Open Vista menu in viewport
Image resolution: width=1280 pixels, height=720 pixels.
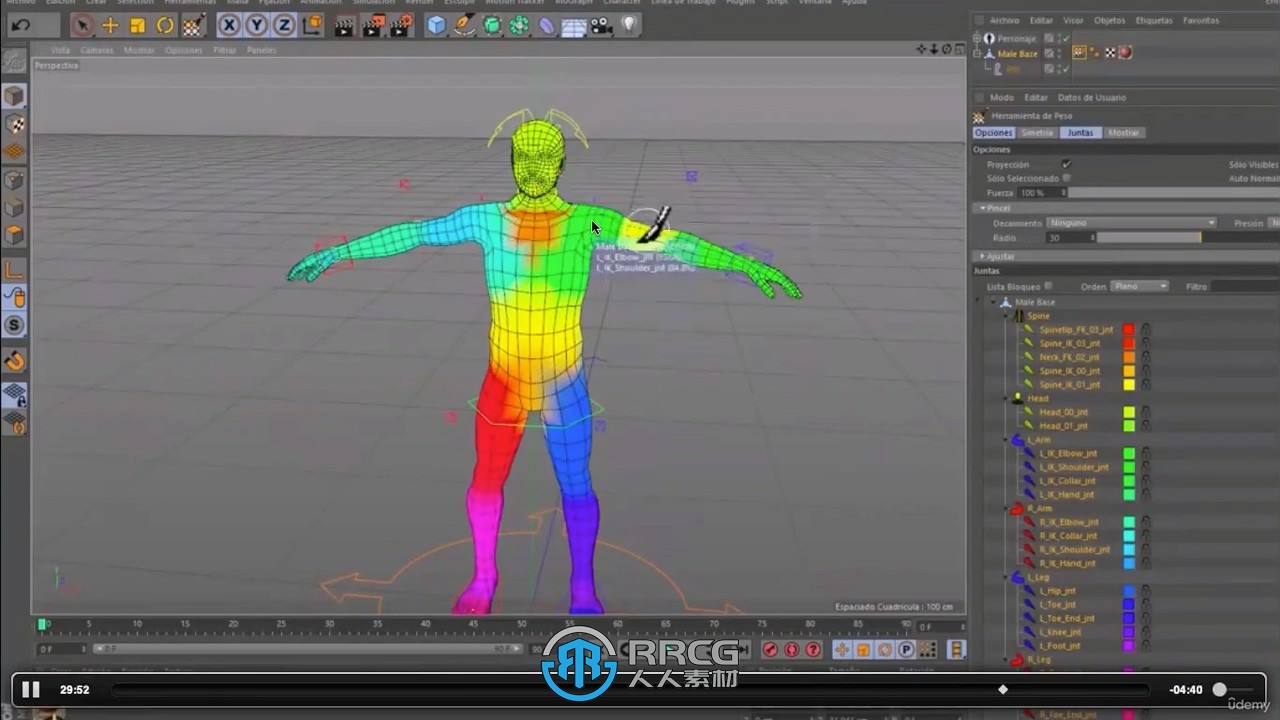tap(61, 50)
